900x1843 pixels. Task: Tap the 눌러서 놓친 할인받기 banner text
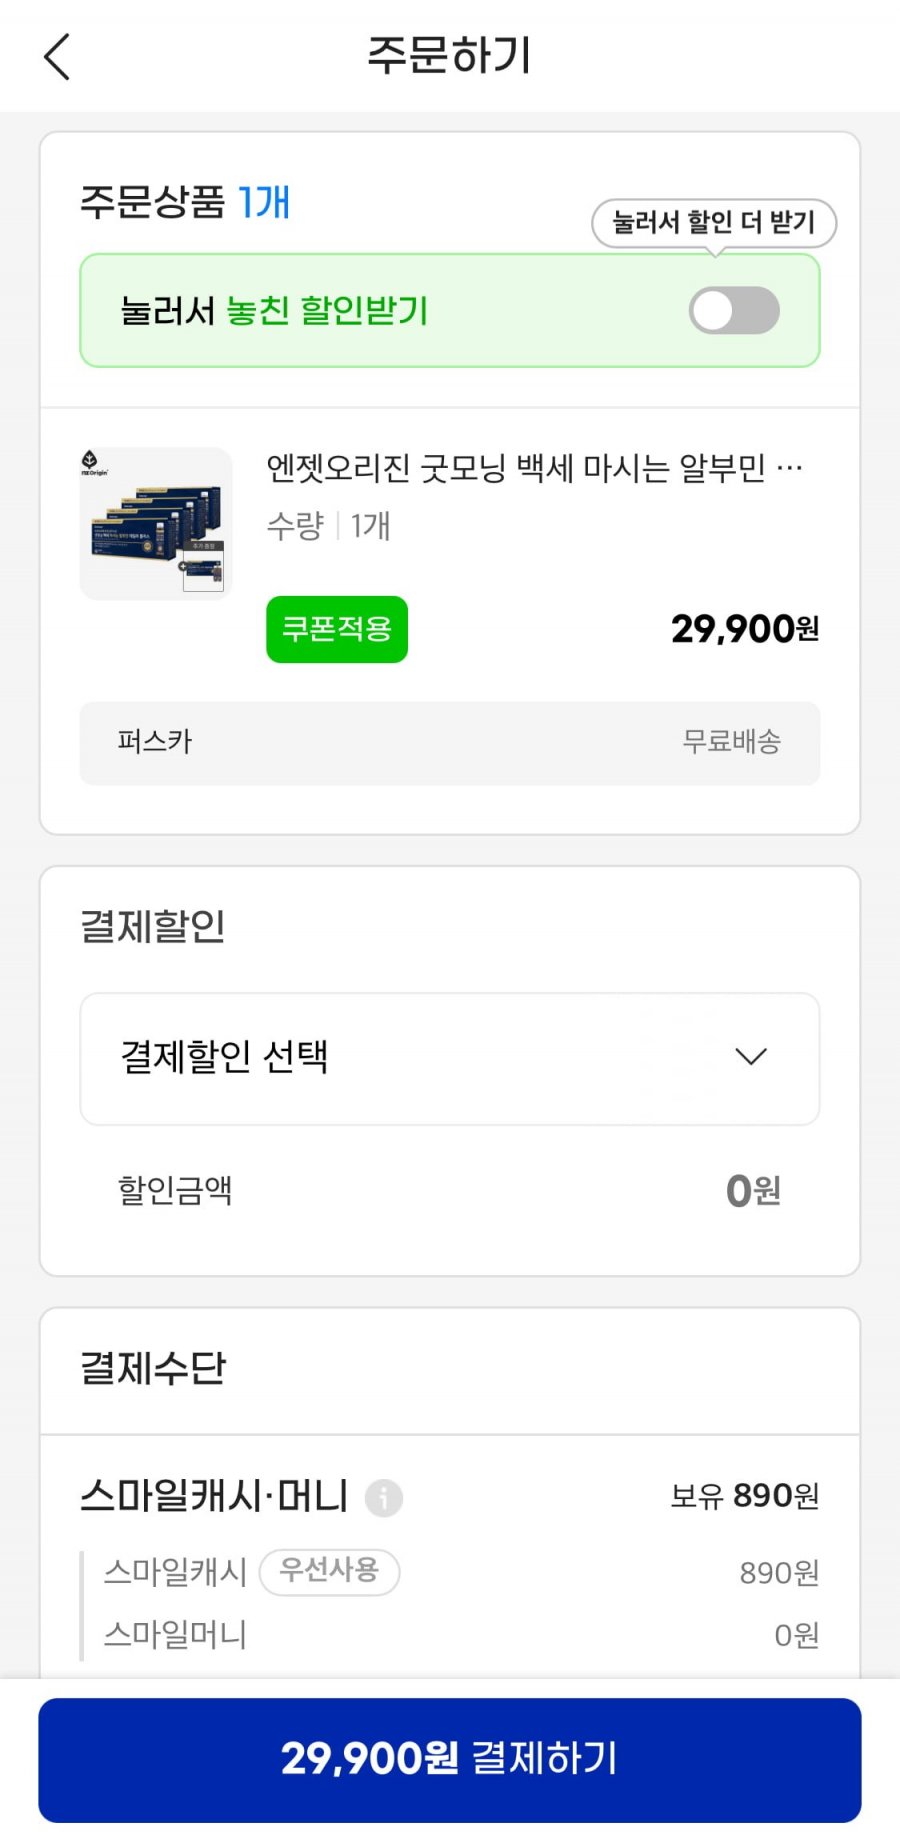(274, 311)
